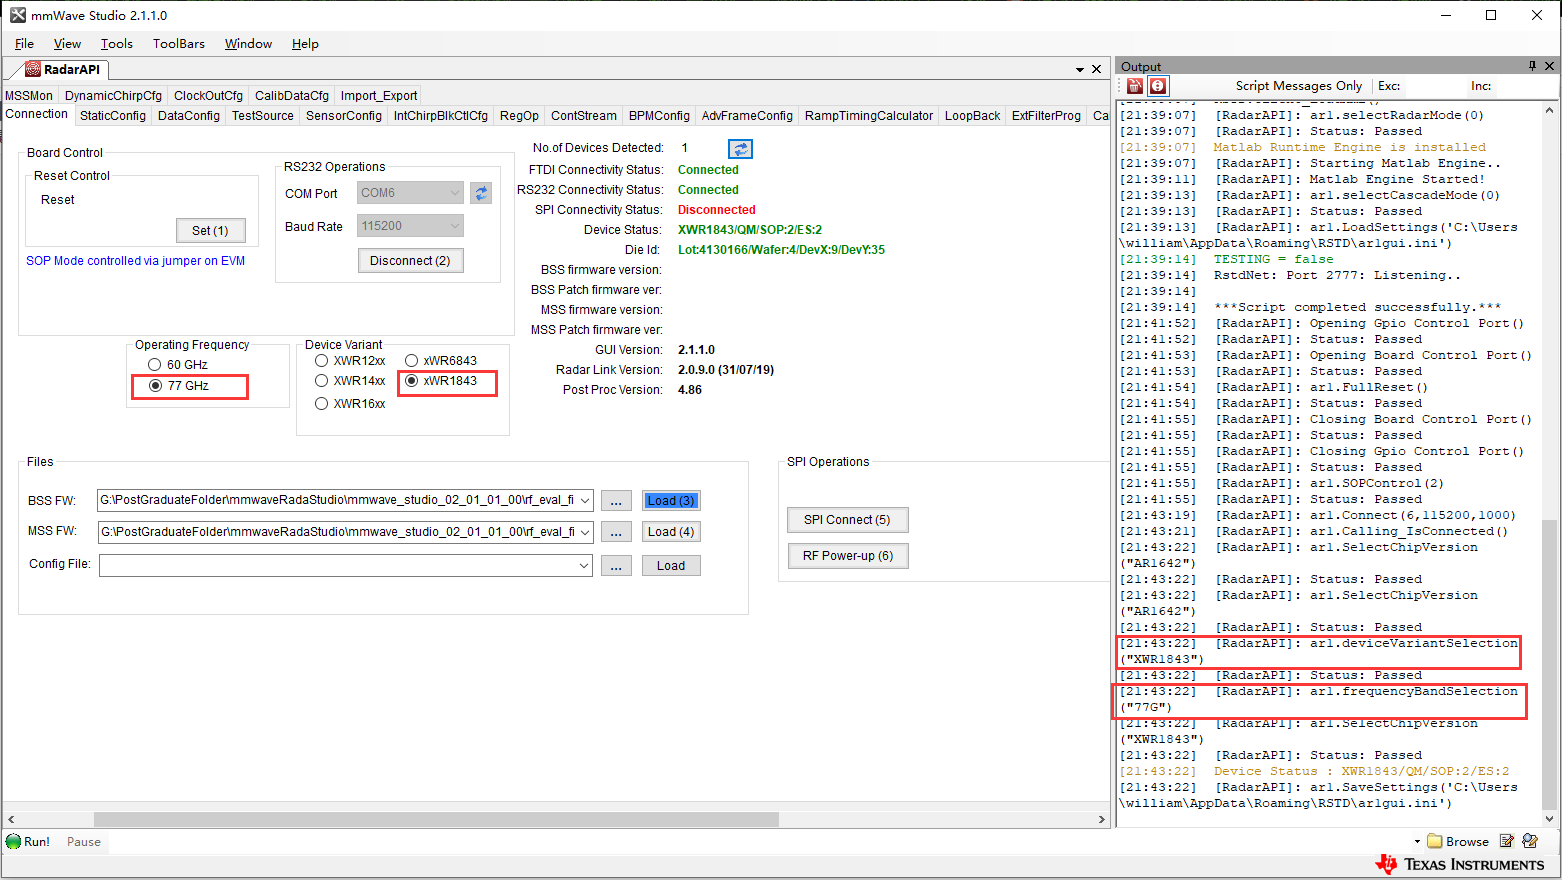Switch to the StaticConfig tab
This screenshot has width=1562, height=880.
point(113,116)
